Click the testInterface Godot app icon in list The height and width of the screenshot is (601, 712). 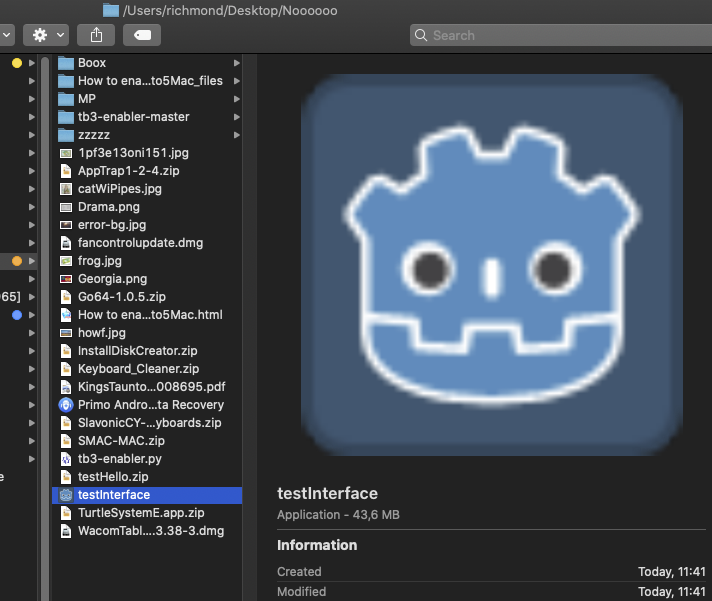pyautogui.click(x=66, y=495)
